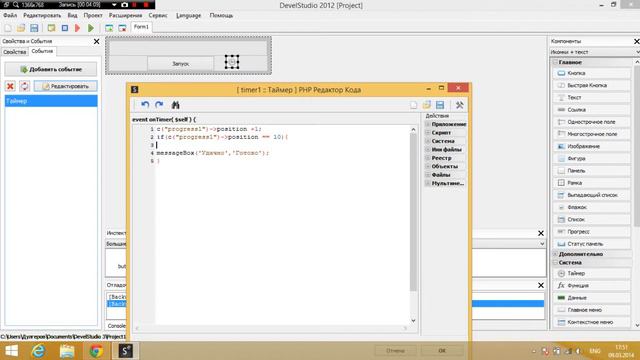Collapse the Главное components section

[556, 62]
